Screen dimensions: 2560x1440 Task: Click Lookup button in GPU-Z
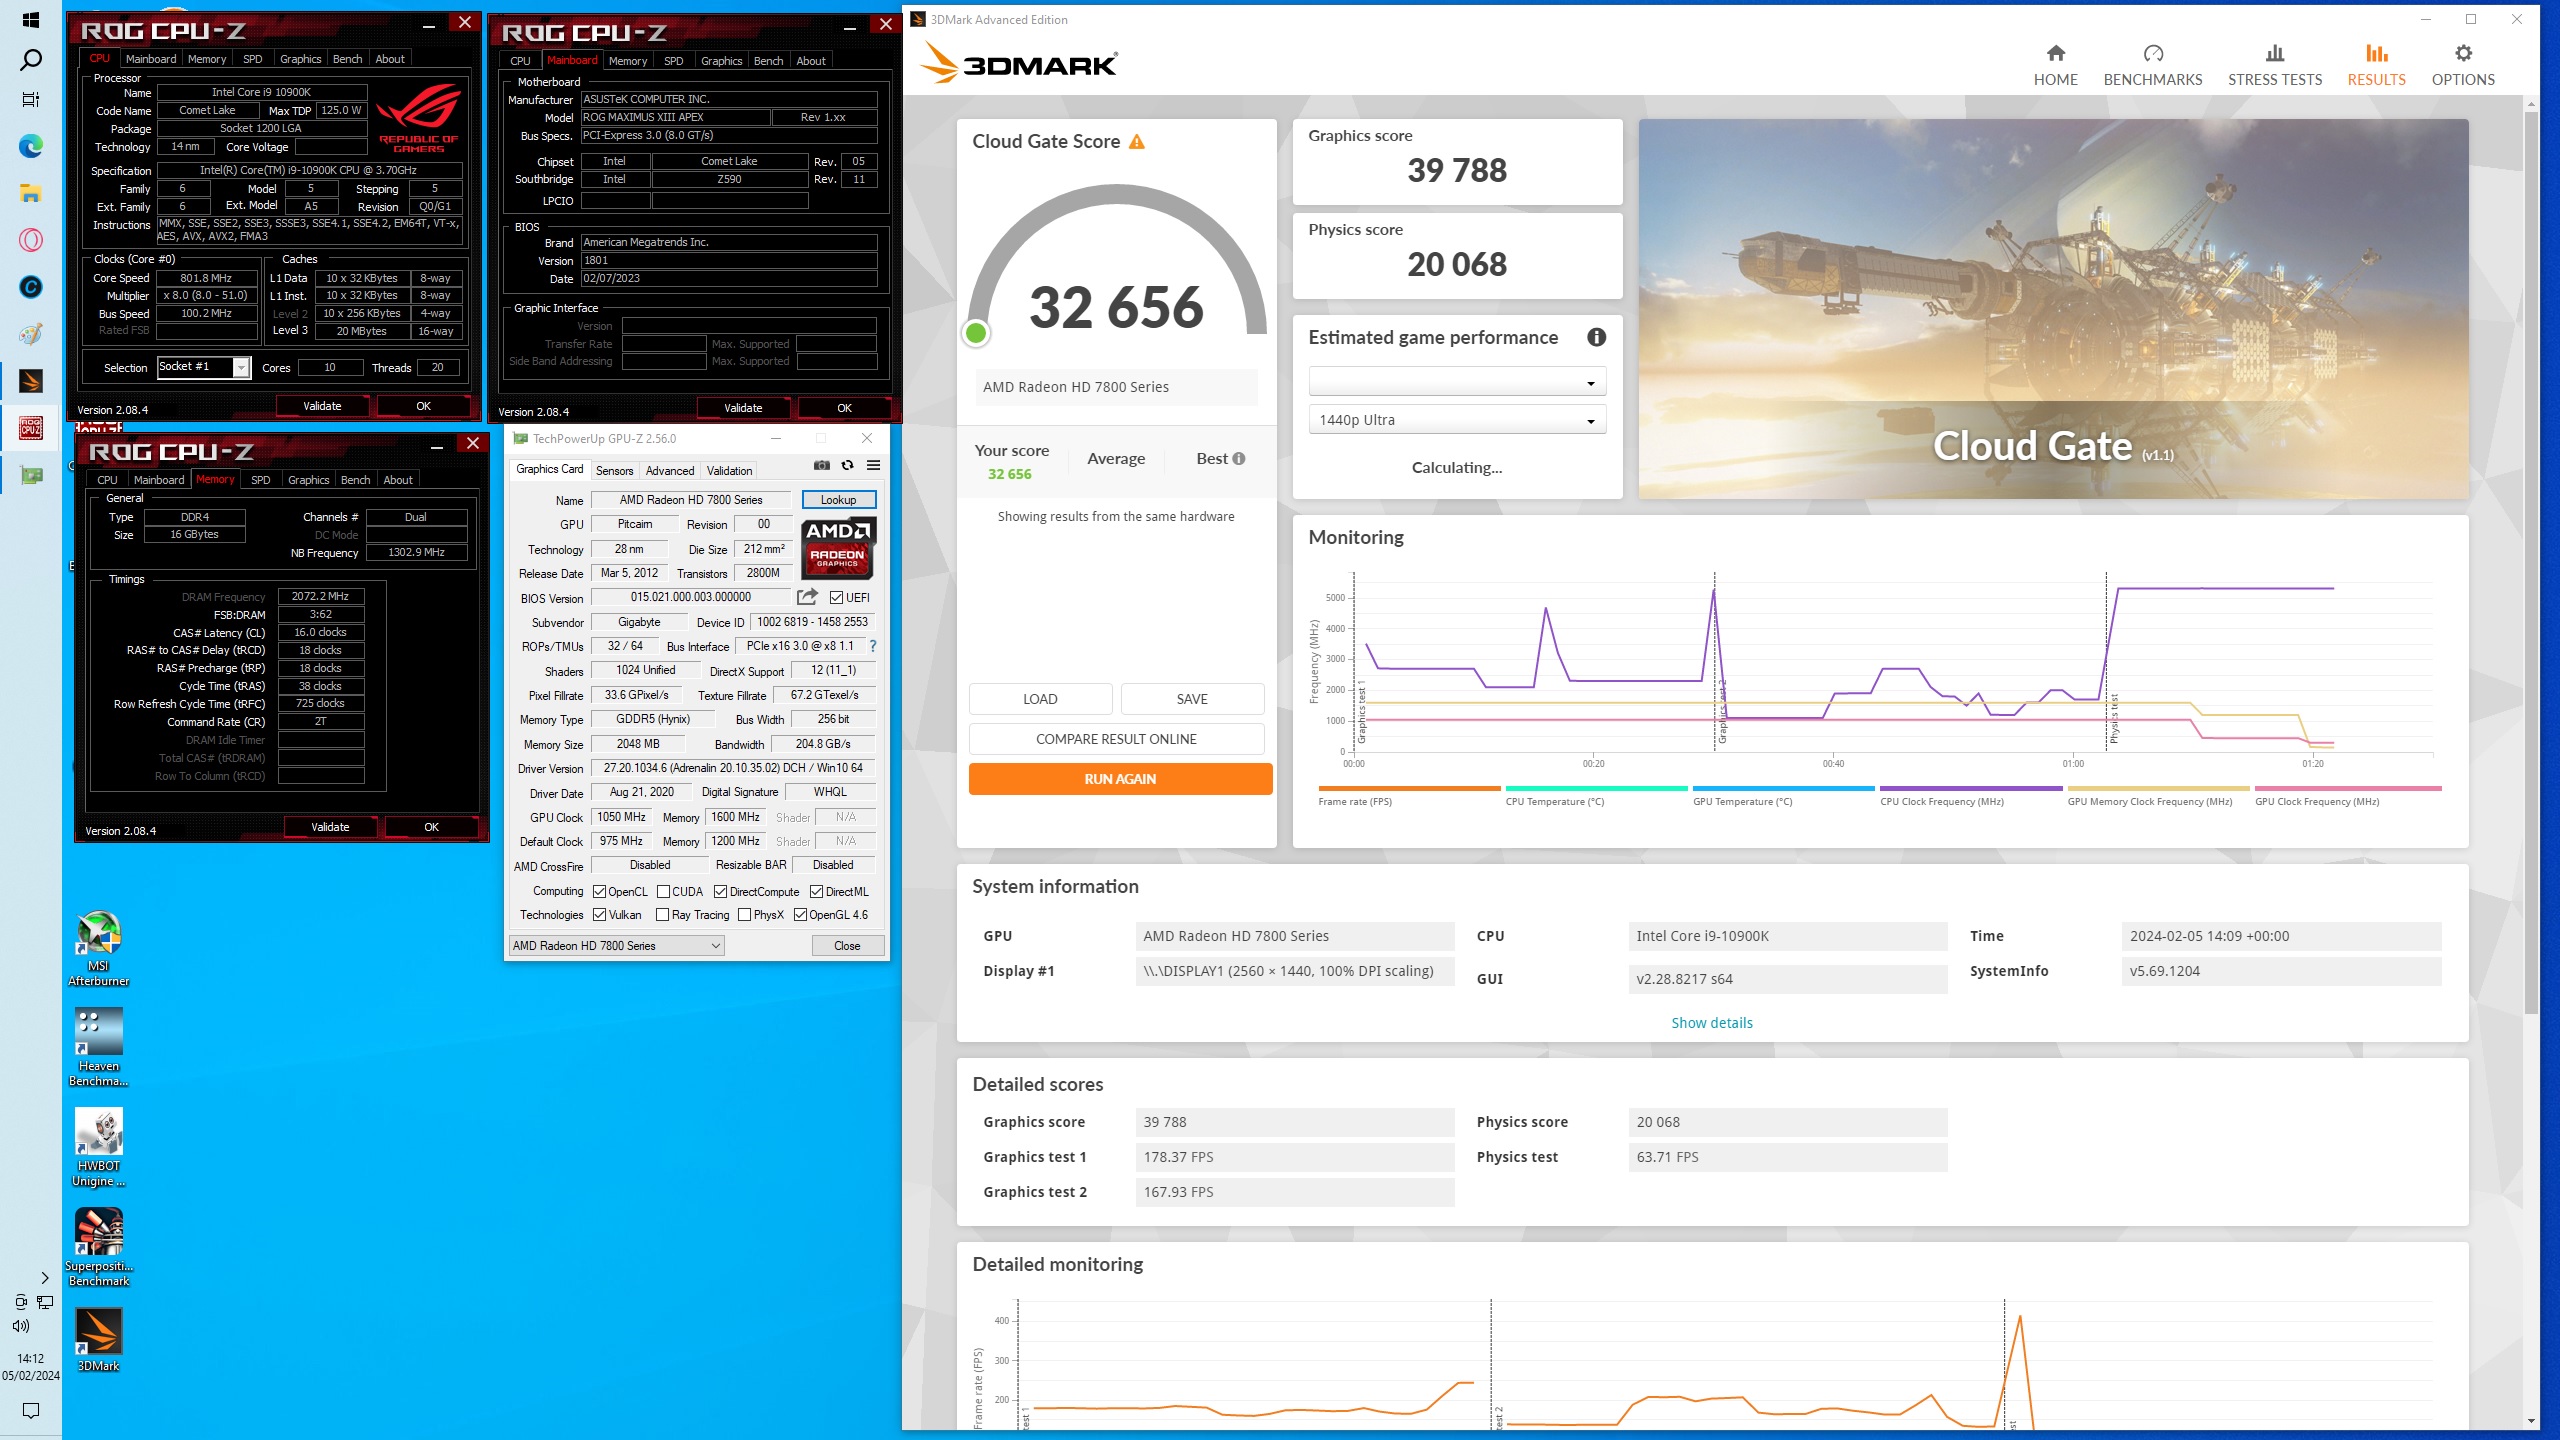pyautogui.click(x=838, y=500)
